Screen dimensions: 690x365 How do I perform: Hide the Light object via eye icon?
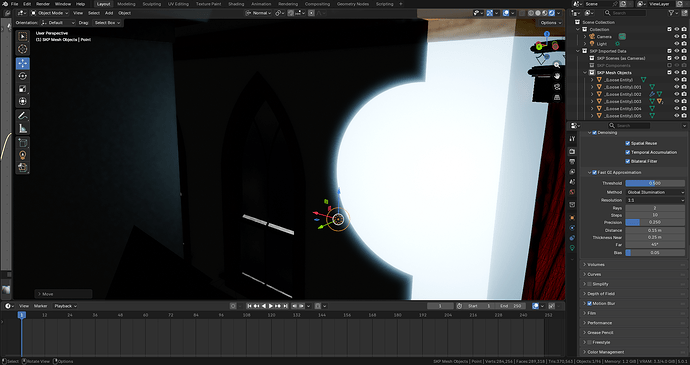click(677, 44)
